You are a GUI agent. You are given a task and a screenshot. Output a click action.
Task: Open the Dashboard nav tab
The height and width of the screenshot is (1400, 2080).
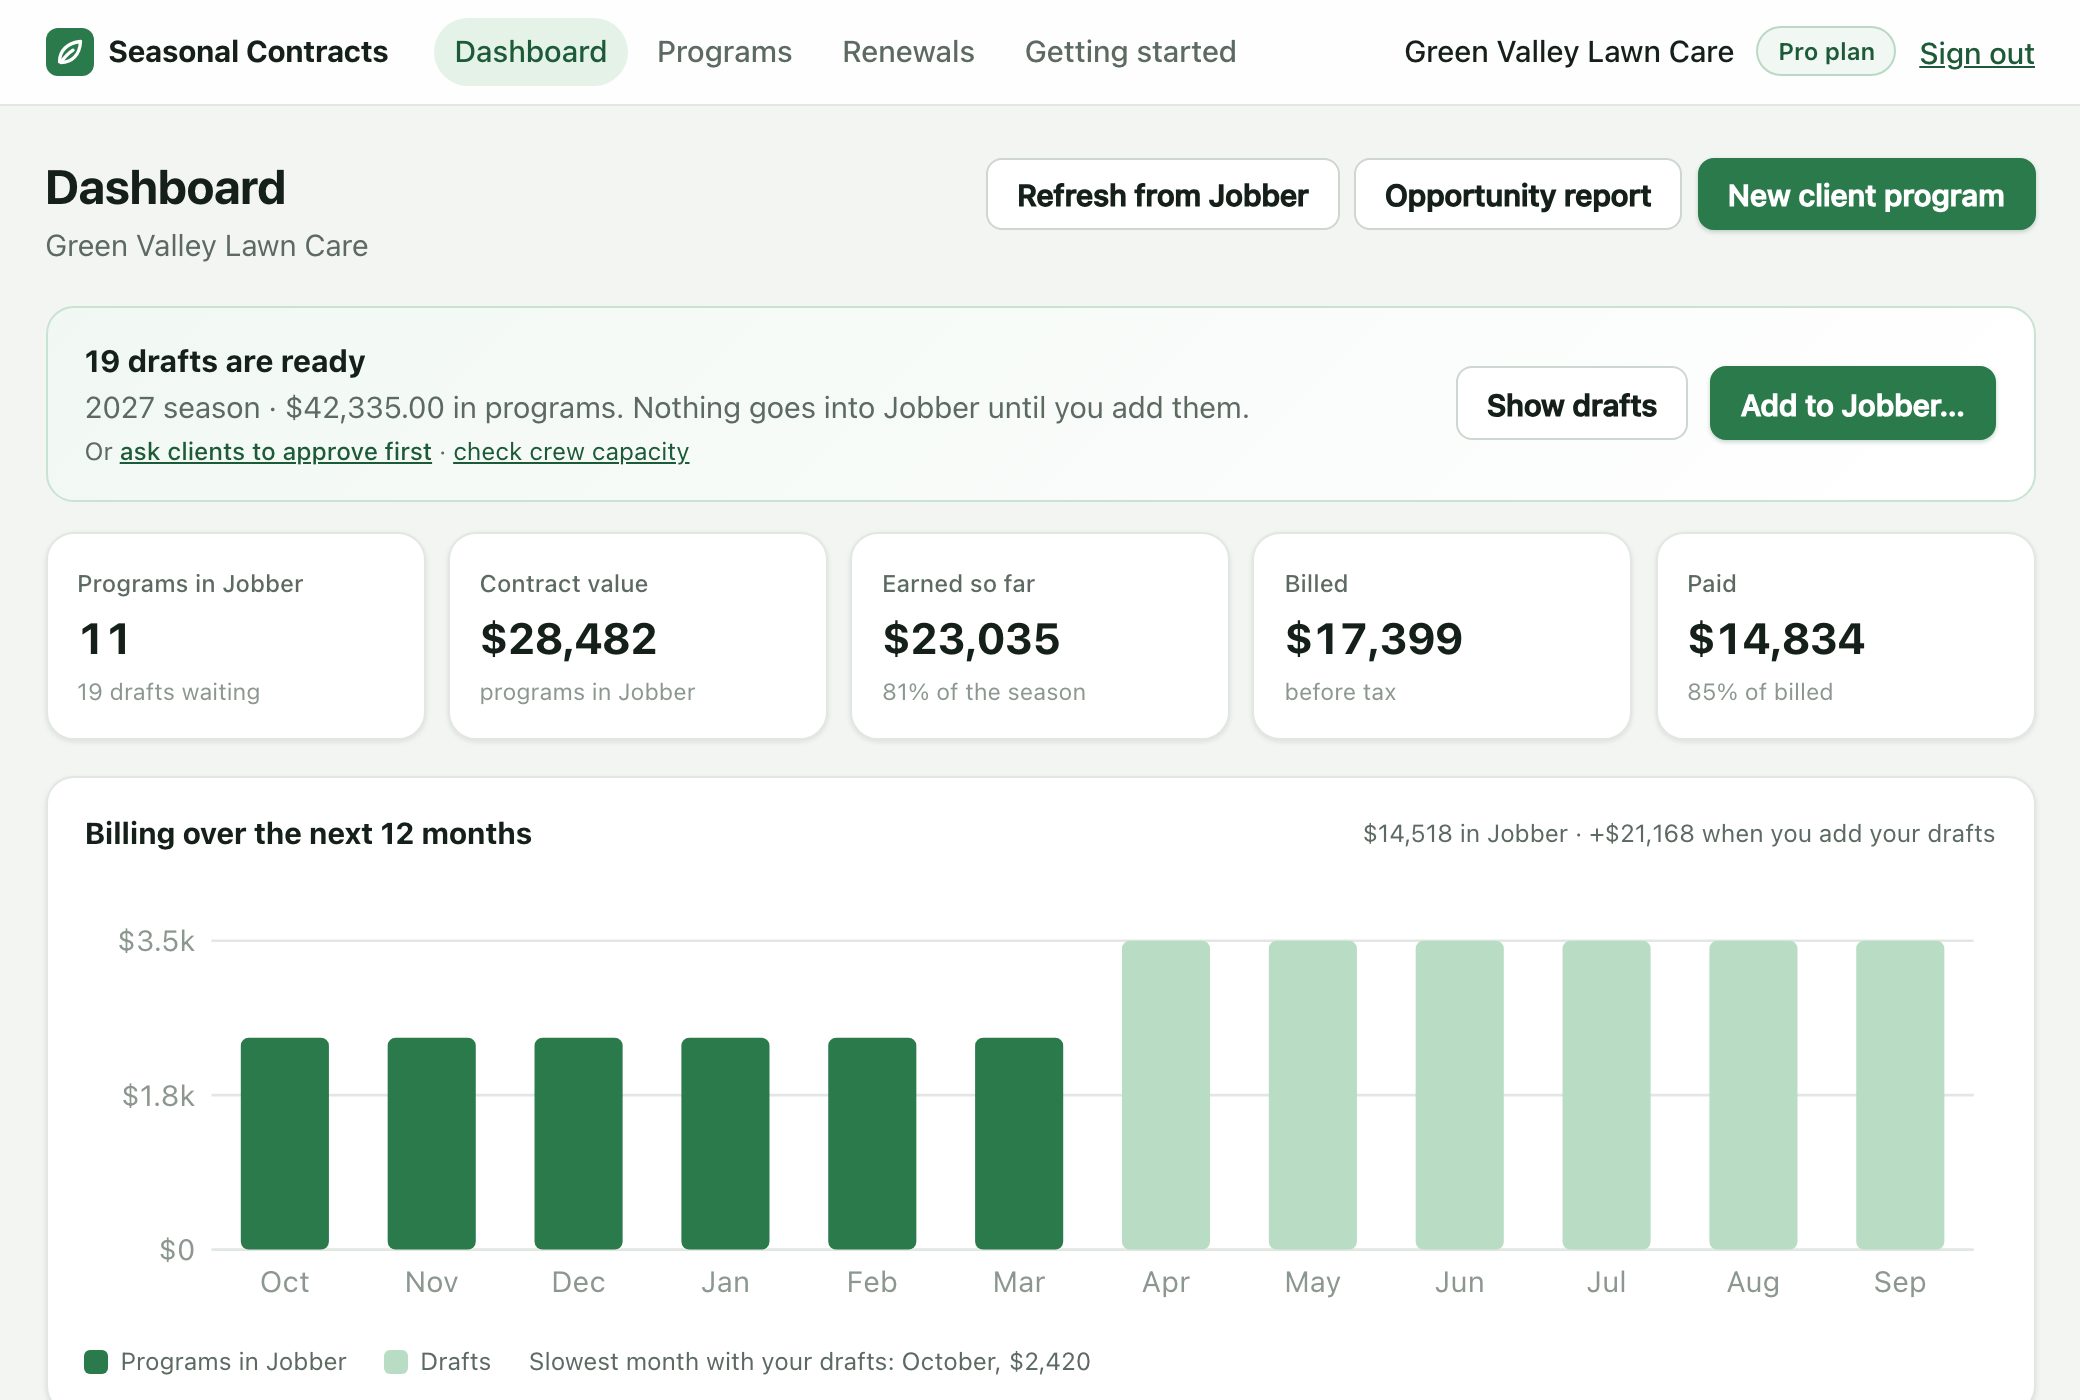pos(530,52)
